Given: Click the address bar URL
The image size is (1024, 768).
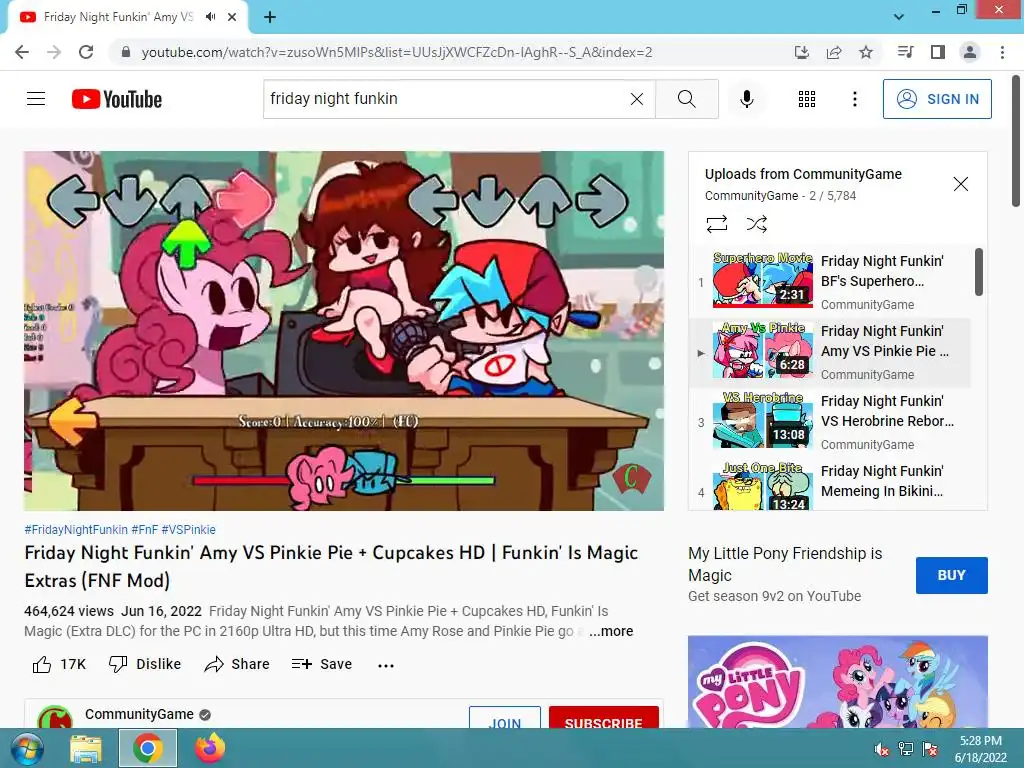Looking at the screenshot, I should tap(396, 52).
